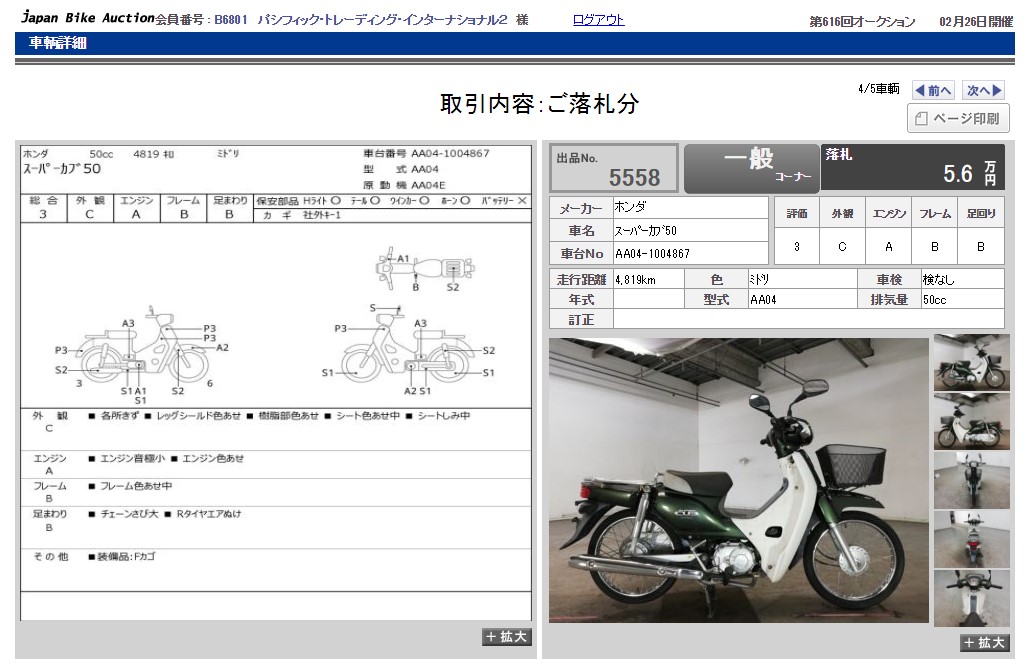The height and width of the screenshot is (665, 1027).
Task: Click the color value ミドリ in details table
Action: [x=759, y=280]
